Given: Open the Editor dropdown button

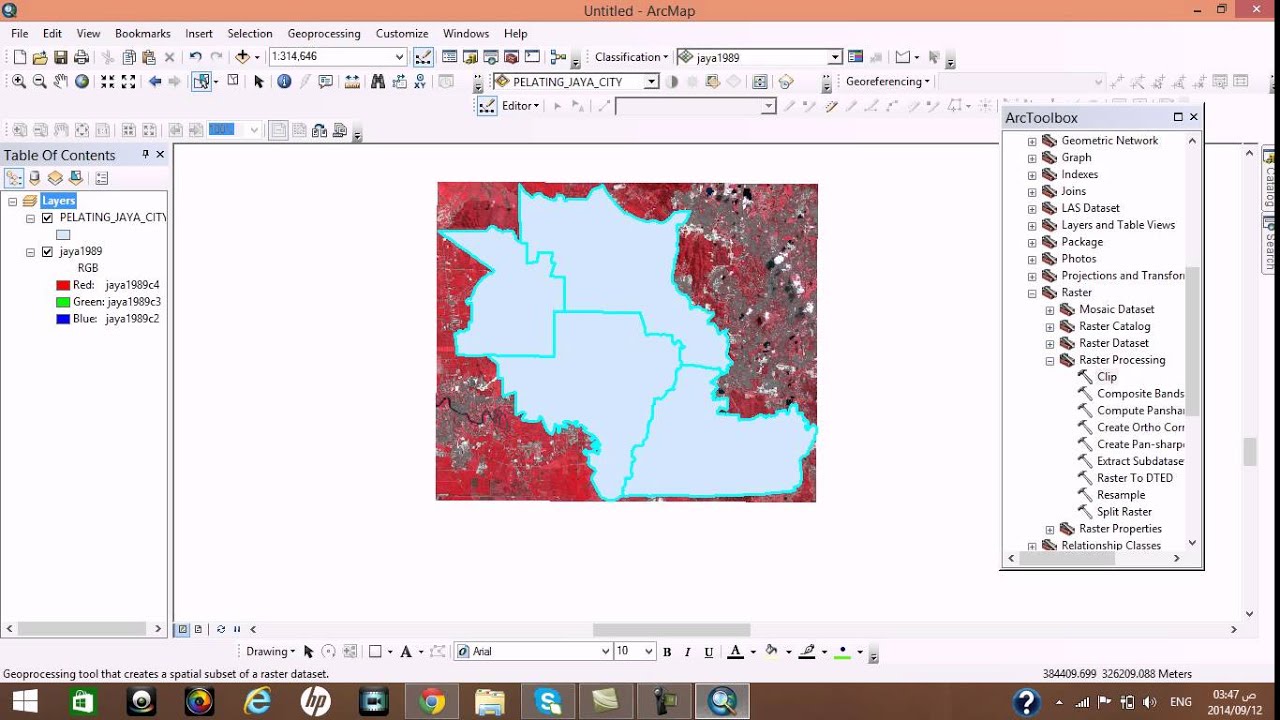Looking at the screenshot, I should pyautogui.click(x=520, y=106).
